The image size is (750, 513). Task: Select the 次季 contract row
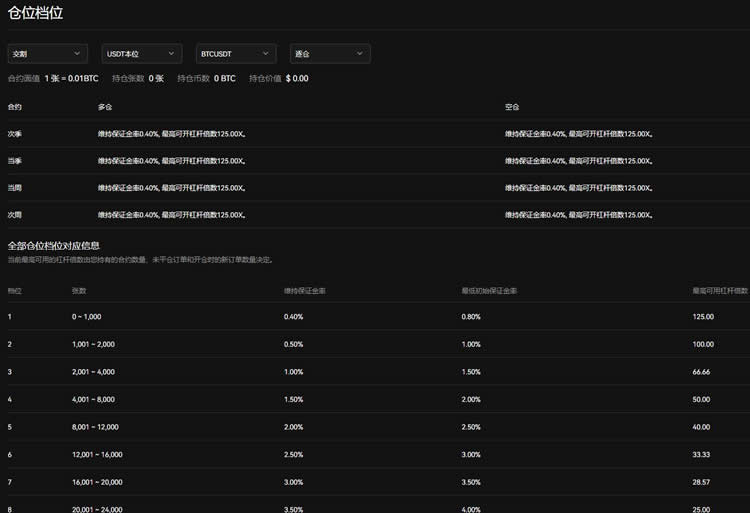[x=15, y=133]
